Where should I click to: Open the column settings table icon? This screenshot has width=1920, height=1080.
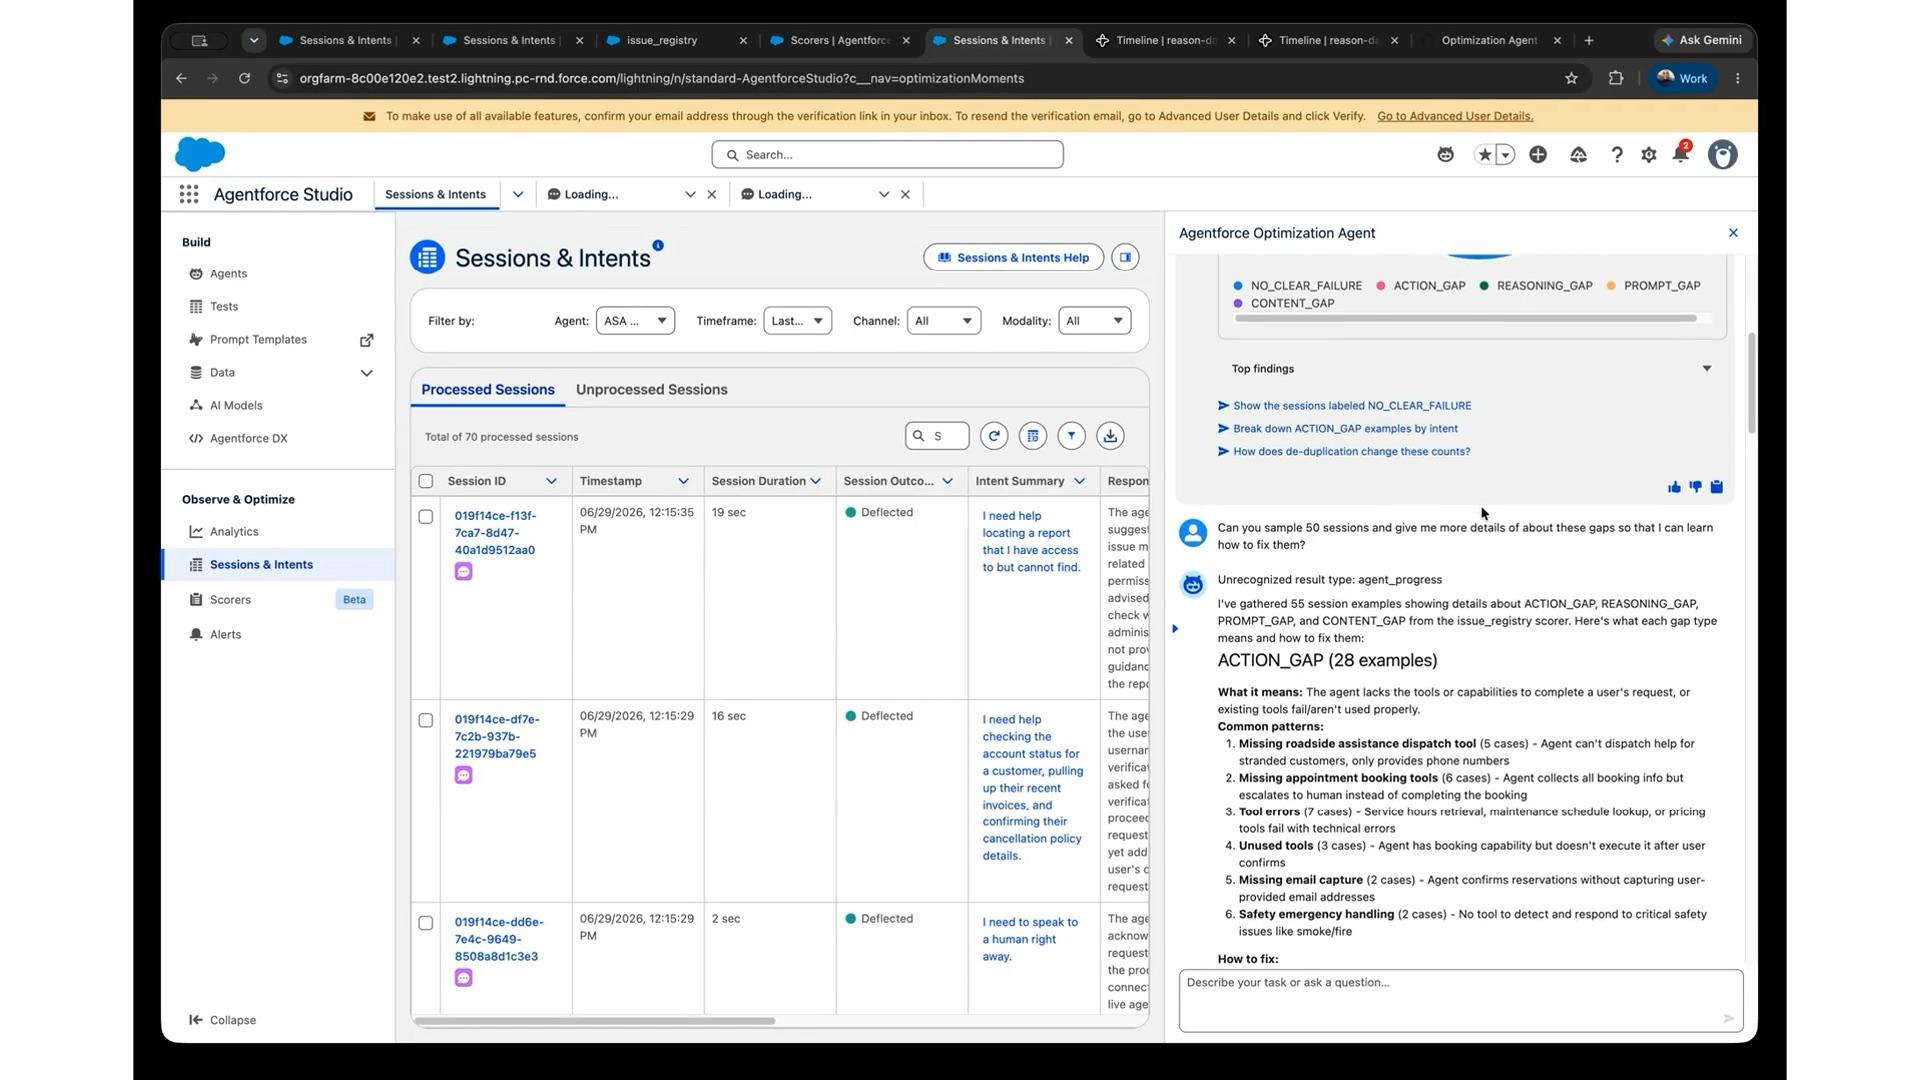point(1032,436)
